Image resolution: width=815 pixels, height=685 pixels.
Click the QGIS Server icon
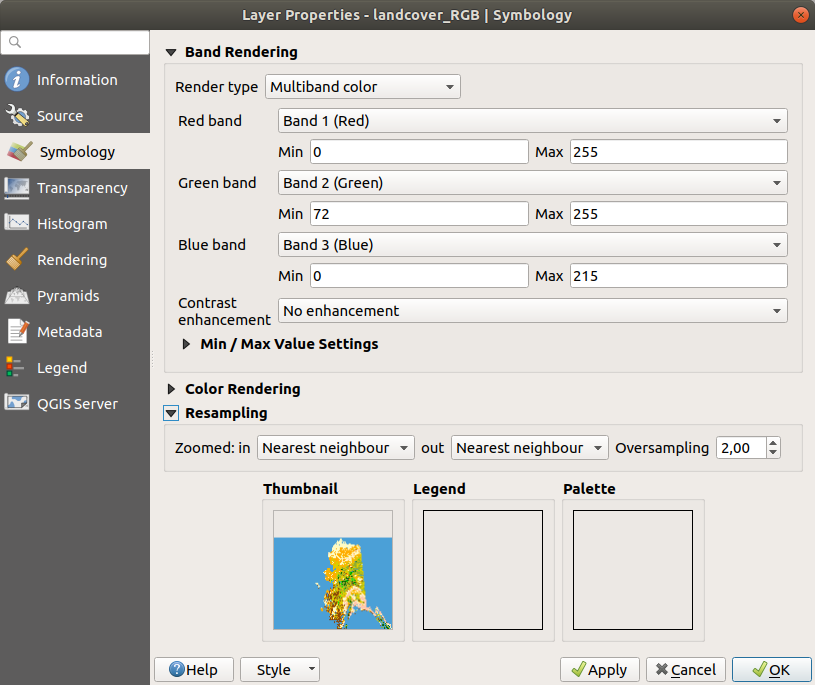point(17,404)
